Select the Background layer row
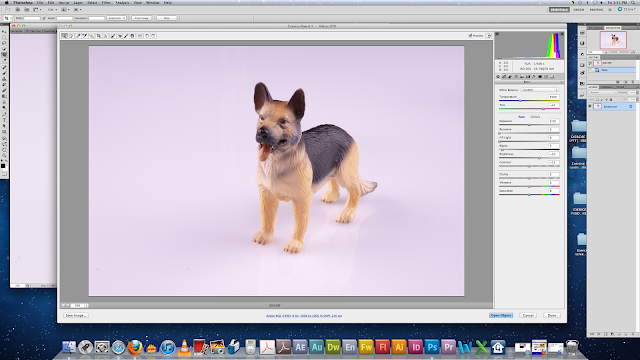Screen dimensions: 640x360 tap(612, 107)
